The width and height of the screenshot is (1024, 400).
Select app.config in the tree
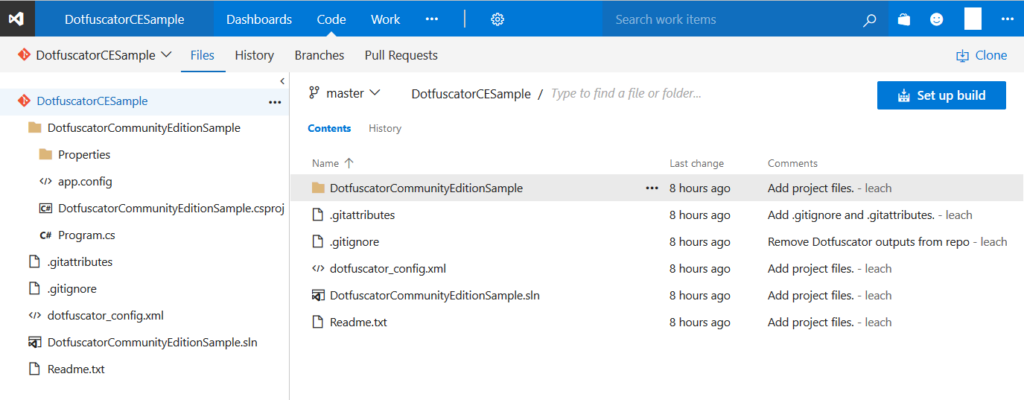click(x=85, y=182)
